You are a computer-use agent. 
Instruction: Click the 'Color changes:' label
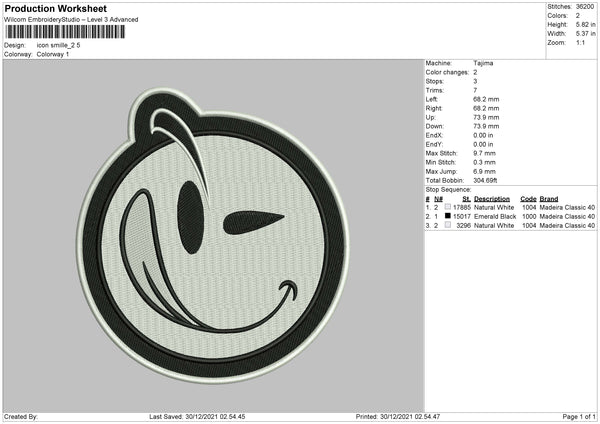point(447,72)
